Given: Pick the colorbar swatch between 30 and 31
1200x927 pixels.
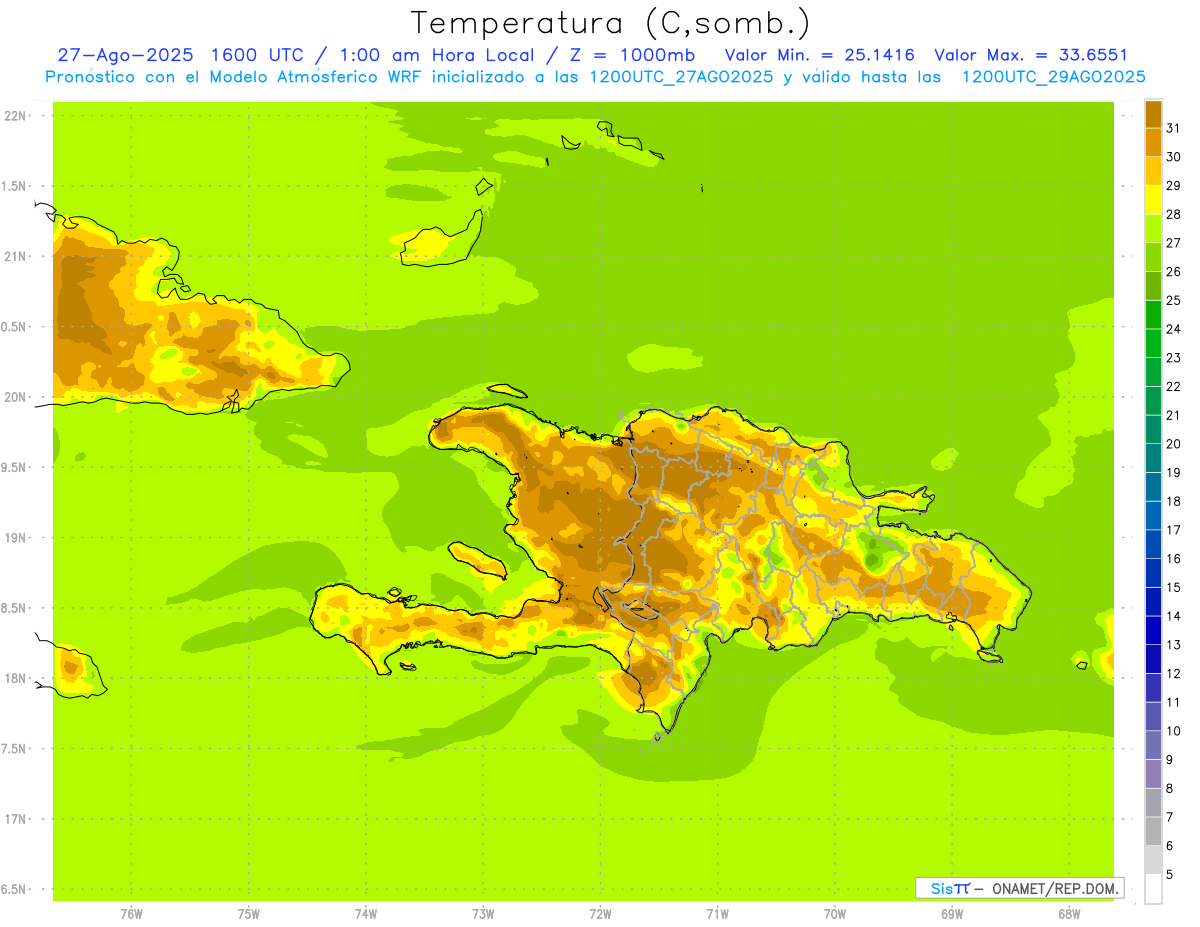Looking at the screenshot, I should click(1153, 142).
